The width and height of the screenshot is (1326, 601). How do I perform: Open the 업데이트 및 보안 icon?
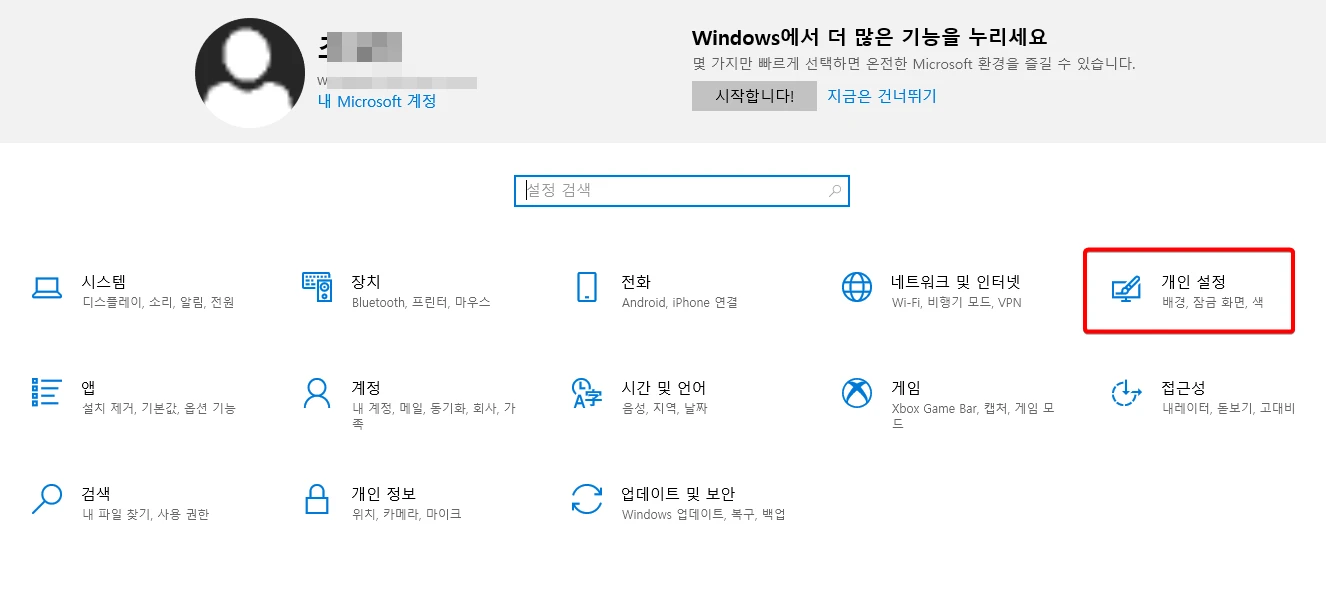[x=587, y=501]
